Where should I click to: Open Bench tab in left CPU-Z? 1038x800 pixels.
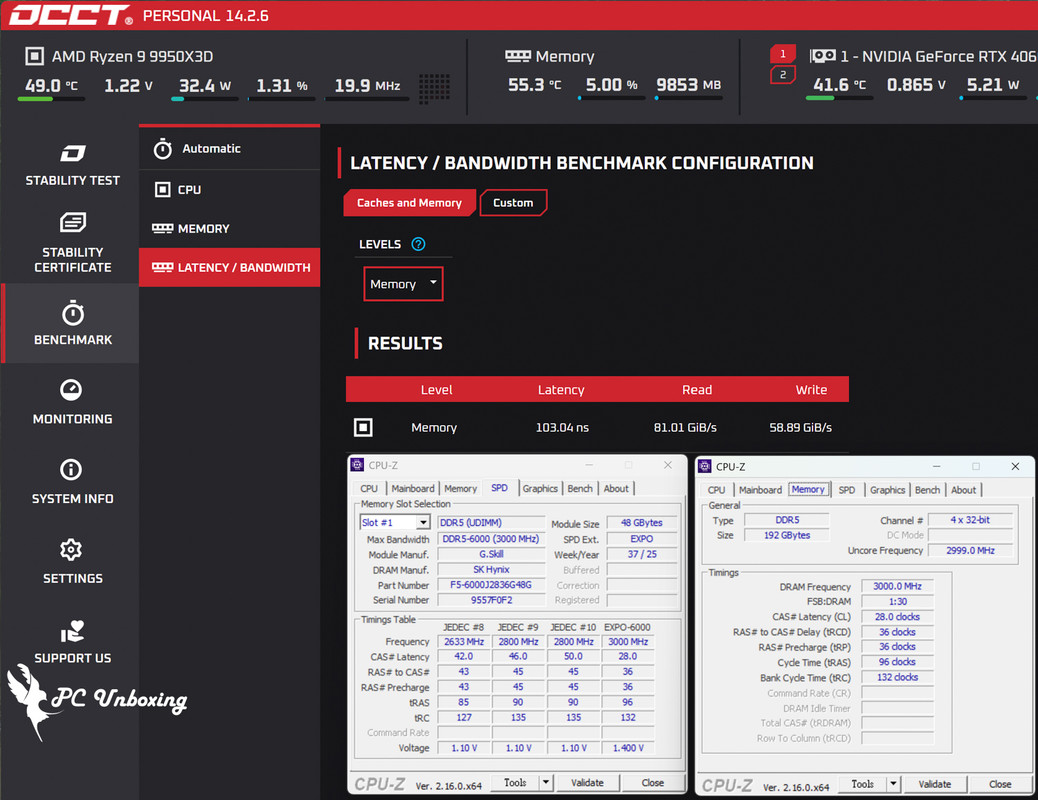click(580, 488)
